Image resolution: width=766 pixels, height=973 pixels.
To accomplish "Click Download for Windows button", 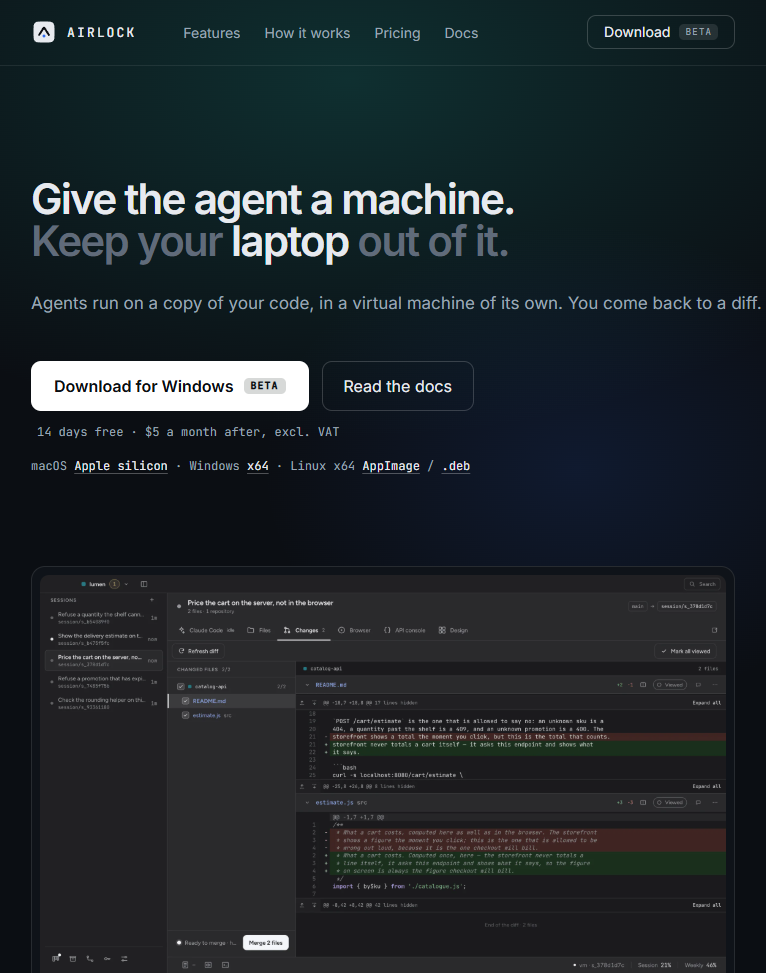I will [x=170, y=386].
